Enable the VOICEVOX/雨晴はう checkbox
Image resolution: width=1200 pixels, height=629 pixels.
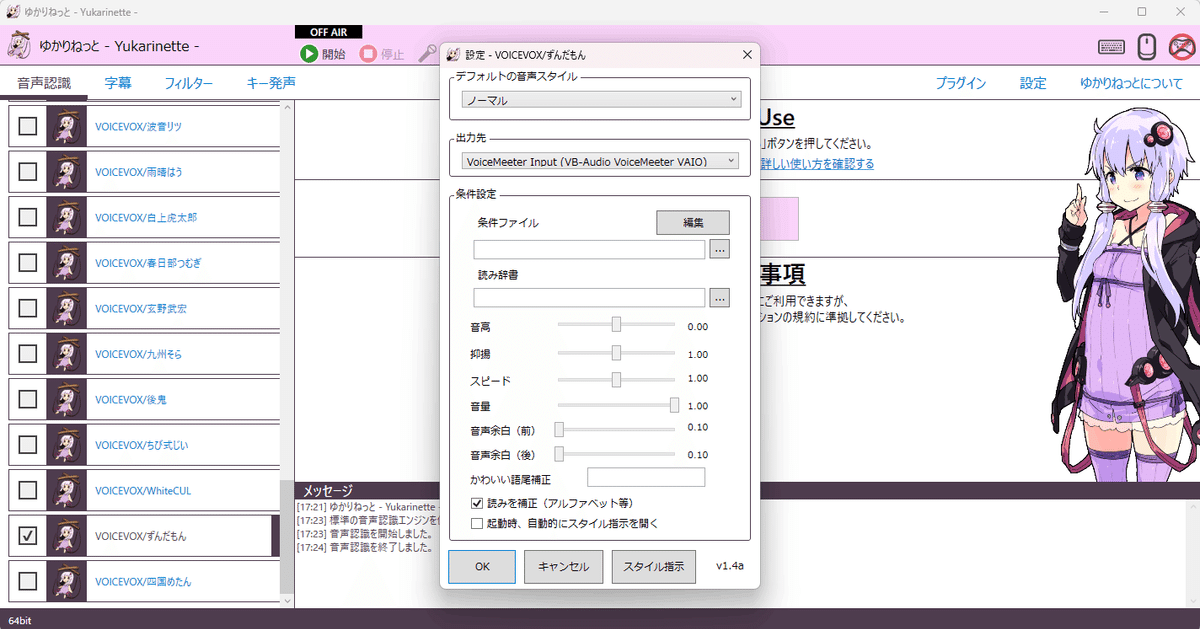[x=28, y=171]
